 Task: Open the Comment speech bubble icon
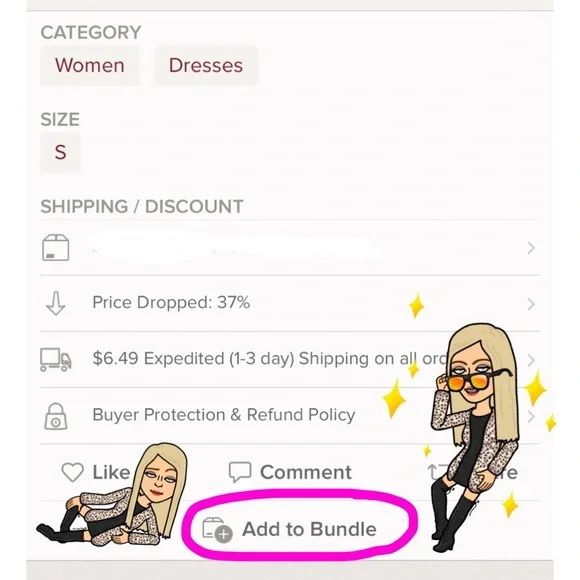tap(240, 472)
